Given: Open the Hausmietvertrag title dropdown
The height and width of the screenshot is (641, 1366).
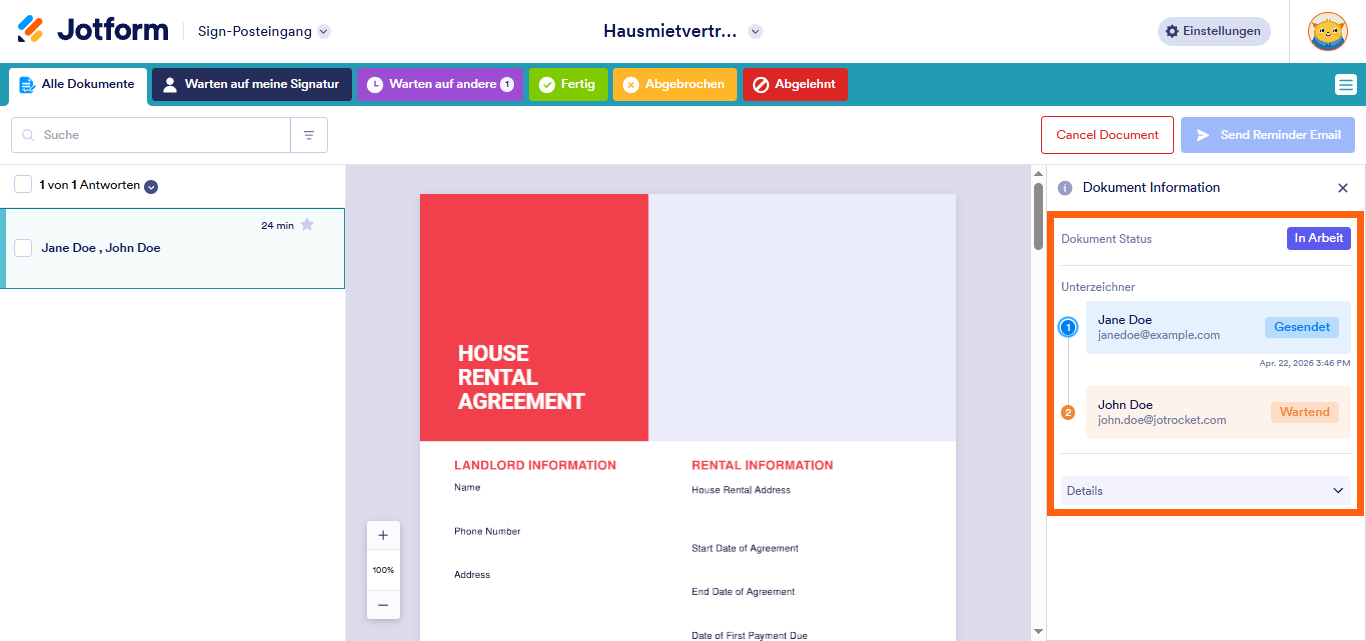Looking at the screenshot, I should [756, 32].
